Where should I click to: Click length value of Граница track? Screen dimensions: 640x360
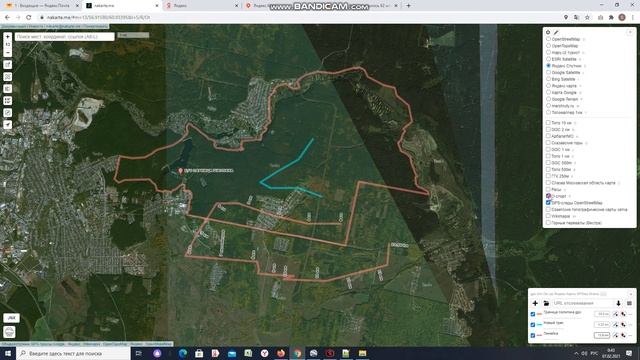(x=602, y=314)
